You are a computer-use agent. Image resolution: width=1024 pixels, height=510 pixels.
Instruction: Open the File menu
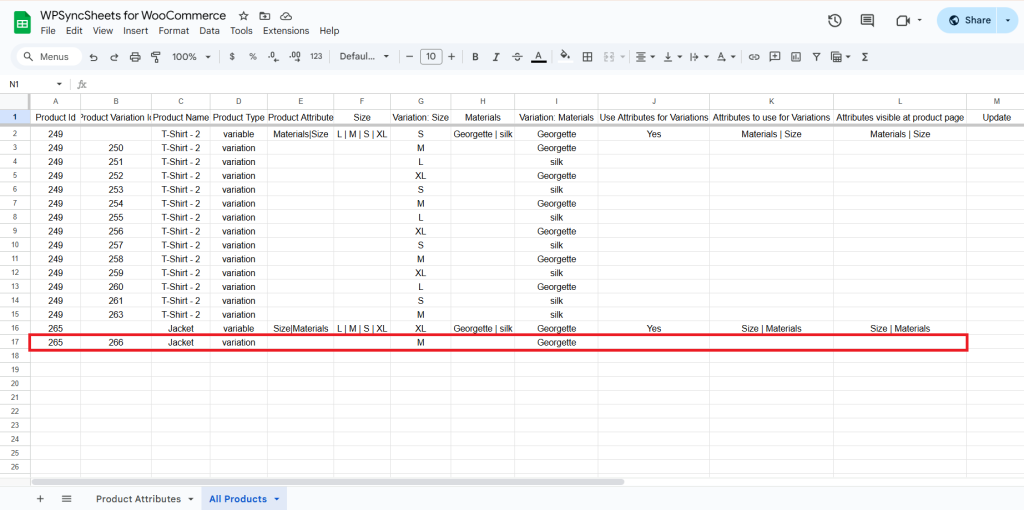[x=48, y=31]
